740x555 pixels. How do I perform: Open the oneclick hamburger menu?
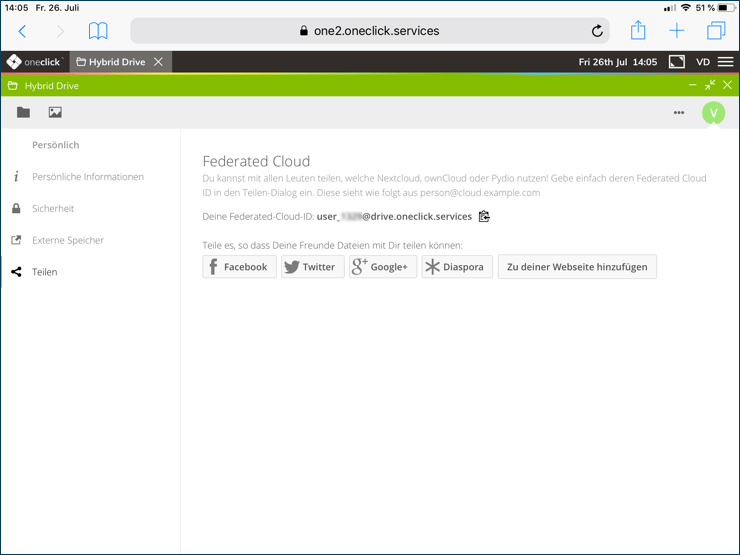coord(725,62)
